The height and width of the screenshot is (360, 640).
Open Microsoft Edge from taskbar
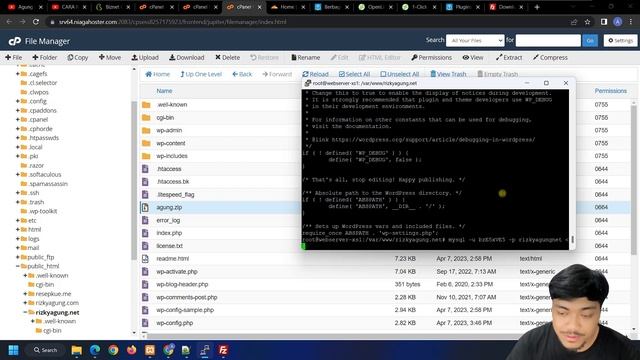click(x=95, y=350)
